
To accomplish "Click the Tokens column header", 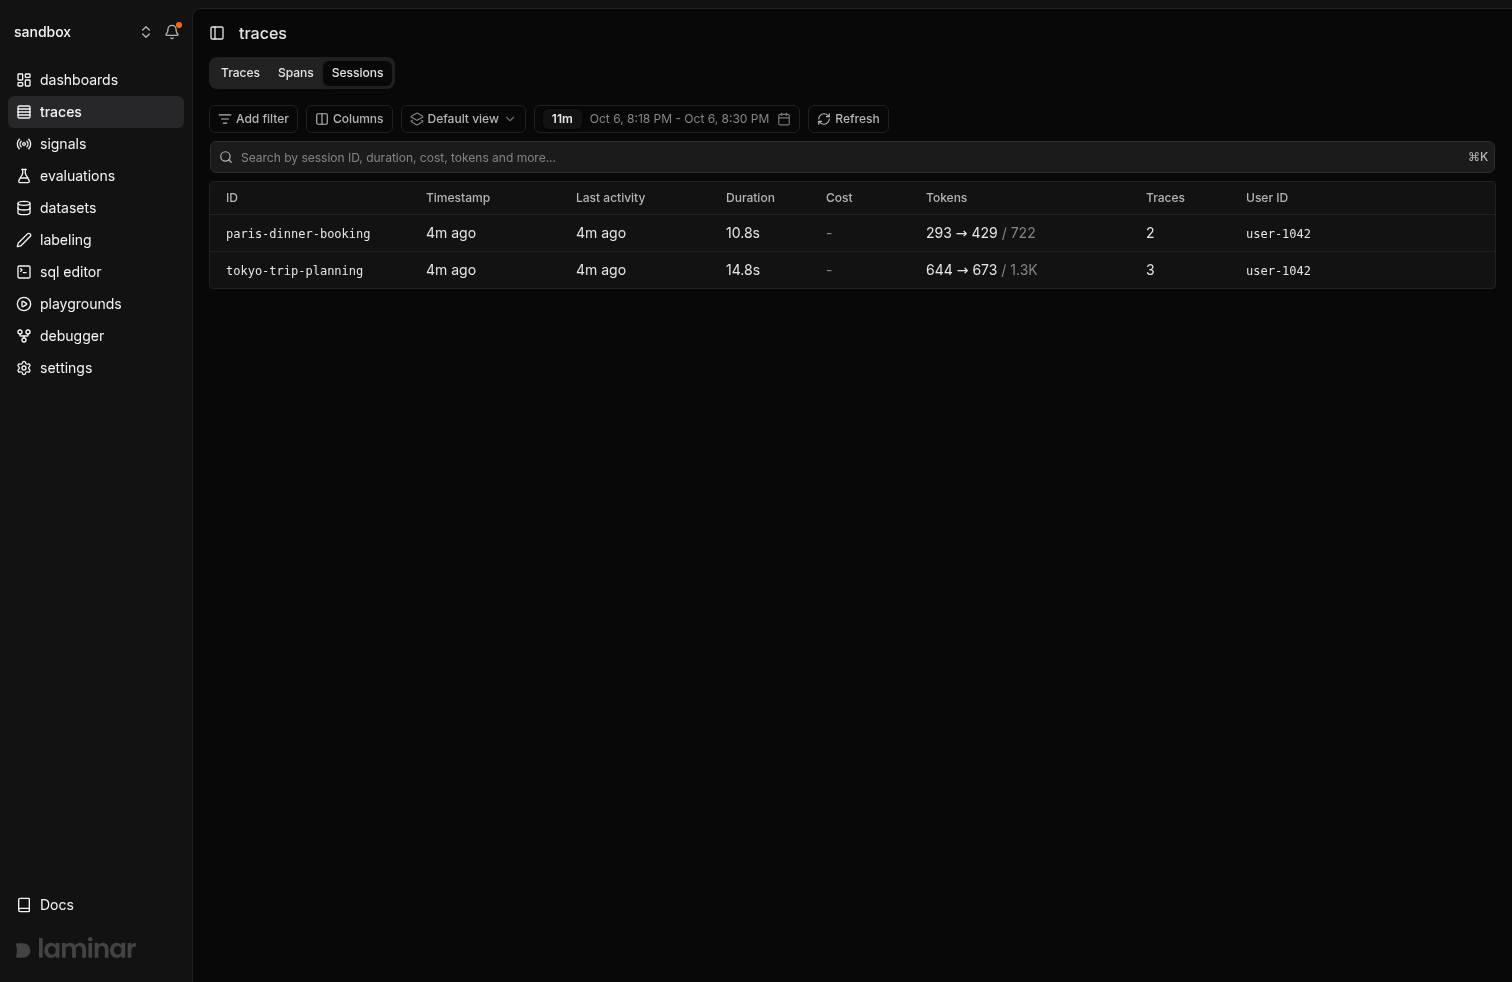I will tap(946, 198).
